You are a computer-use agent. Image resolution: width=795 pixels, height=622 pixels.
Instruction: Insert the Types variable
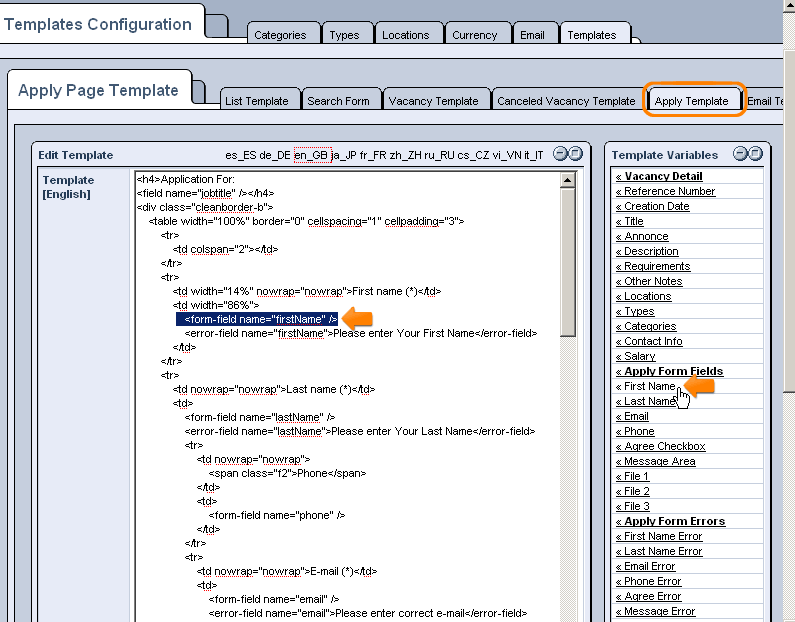tap(635, 311)
